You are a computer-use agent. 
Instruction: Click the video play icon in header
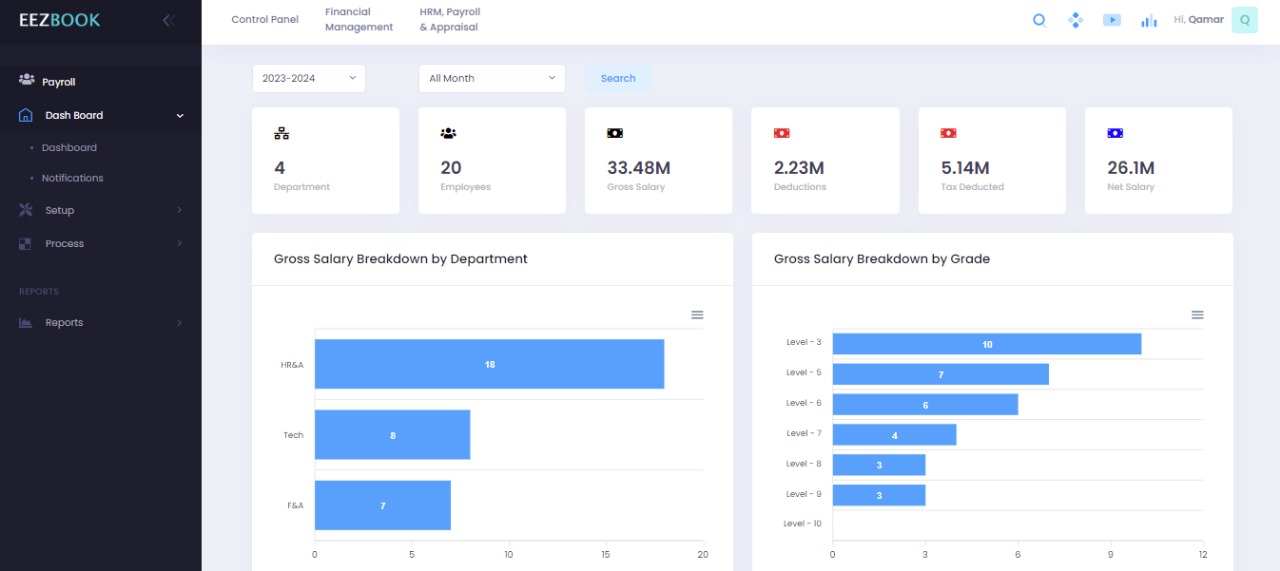(x=1112, y=20)
